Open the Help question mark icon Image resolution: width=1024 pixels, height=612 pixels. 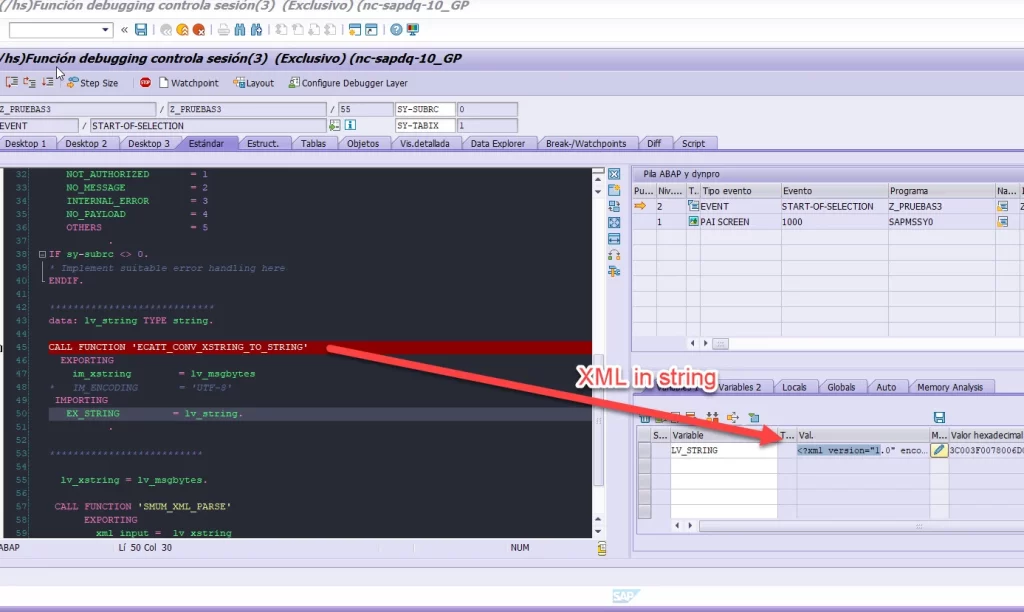coord(396,29)
